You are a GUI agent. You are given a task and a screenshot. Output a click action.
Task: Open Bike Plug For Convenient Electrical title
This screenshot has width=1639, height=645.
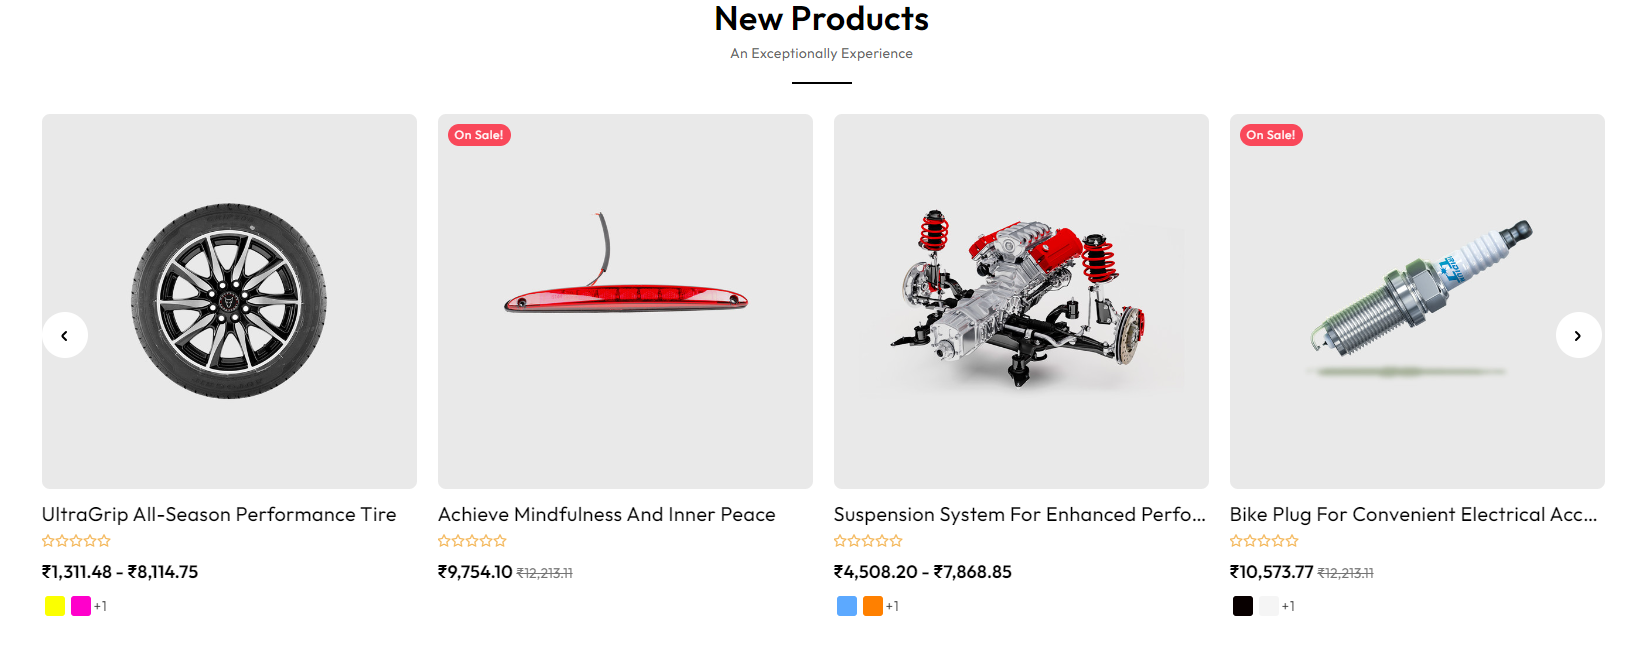click(x=1413, y=514)
